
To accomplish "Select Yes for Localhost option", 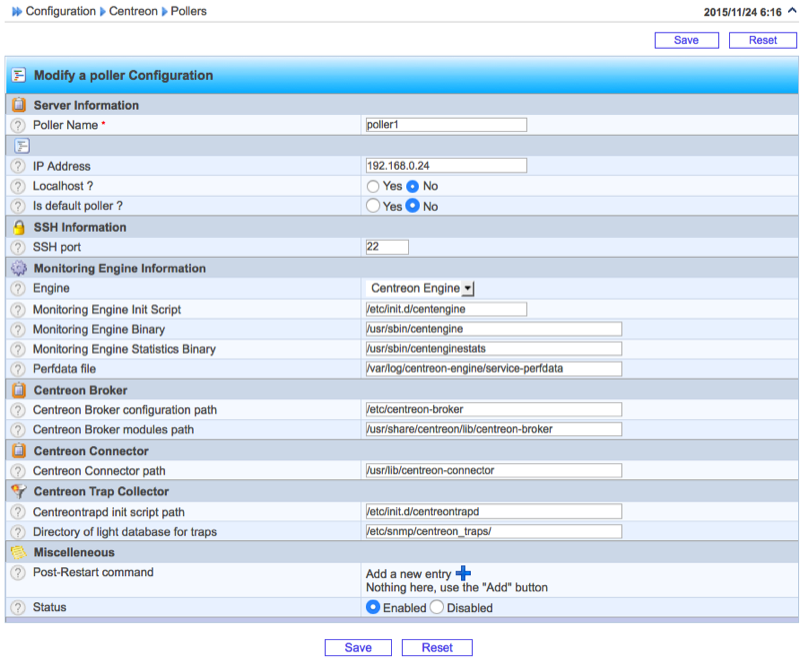I will point(373,186).
